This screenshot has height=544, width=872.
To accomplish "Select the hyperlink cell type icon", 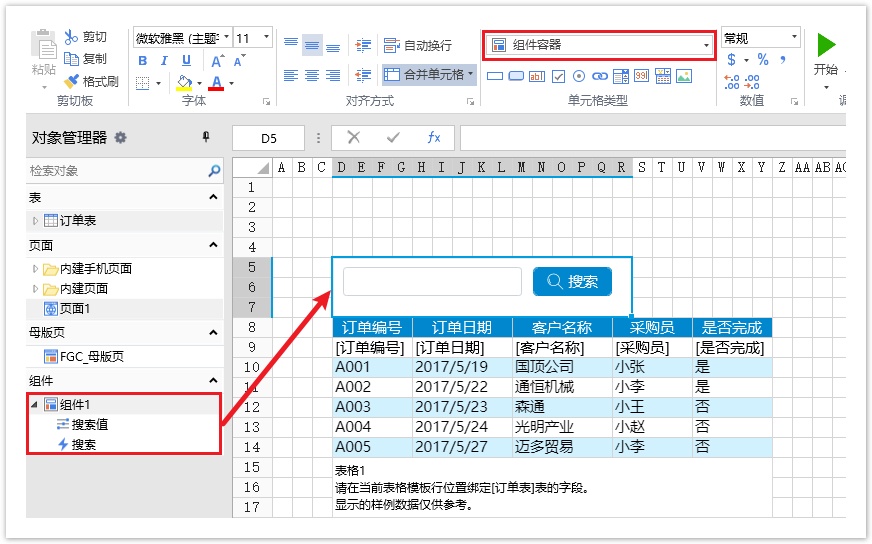I will click(x=600, y=76).
